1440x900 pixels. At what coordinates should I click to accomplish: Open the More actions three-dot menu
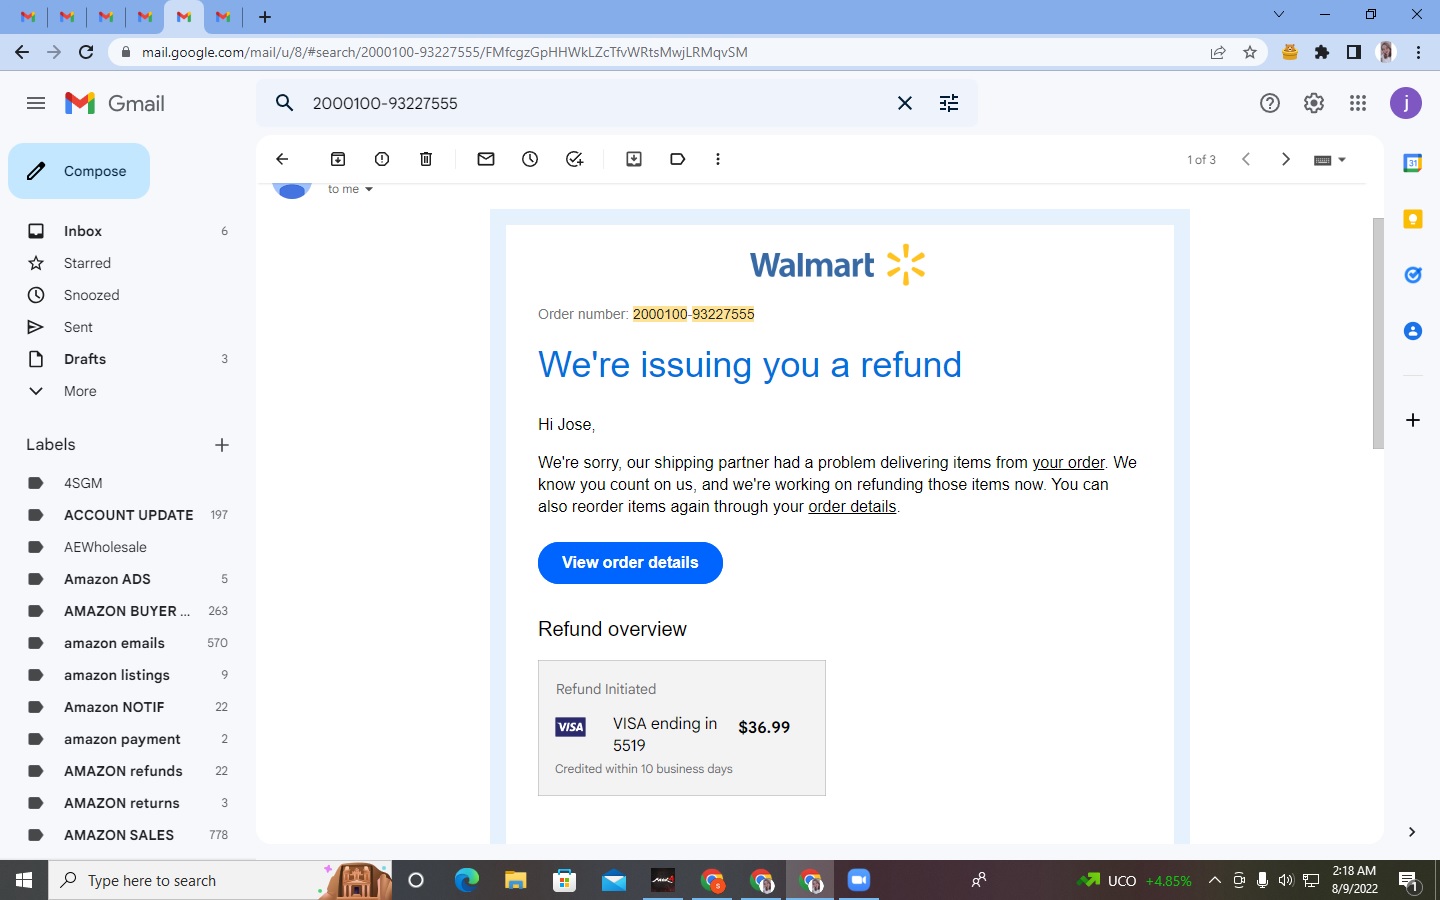718,159
